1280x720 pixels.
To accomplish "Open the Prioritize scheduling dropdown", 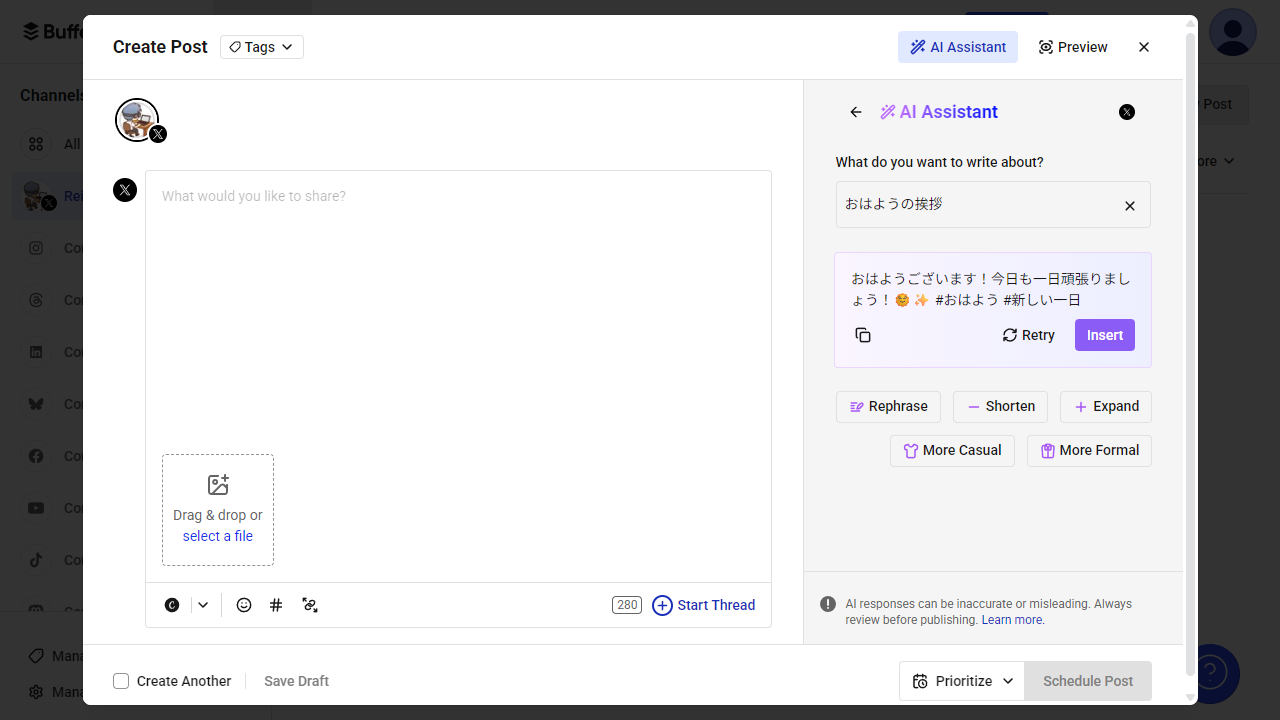I will coord(960,680).
